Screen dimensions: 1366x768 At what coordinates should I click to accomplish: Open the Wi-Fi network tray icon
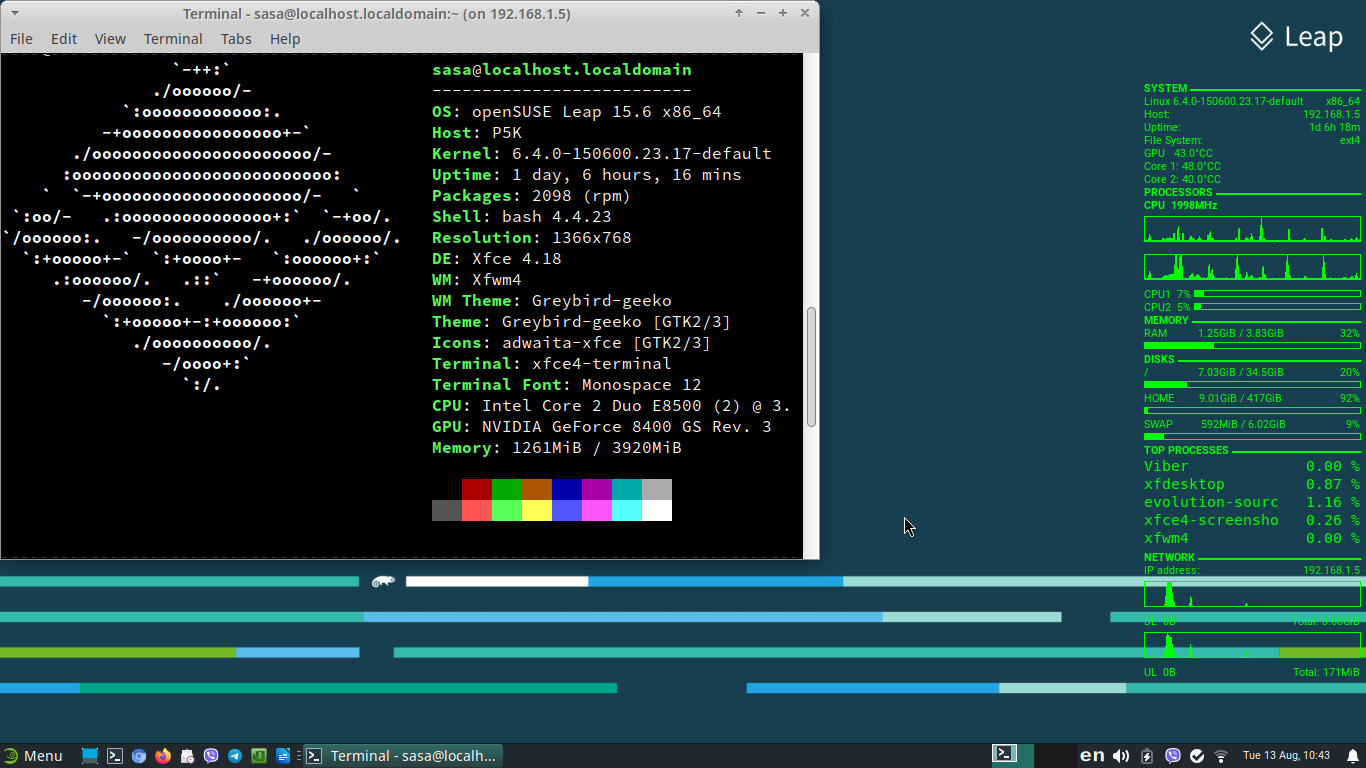pos(1221,756)
